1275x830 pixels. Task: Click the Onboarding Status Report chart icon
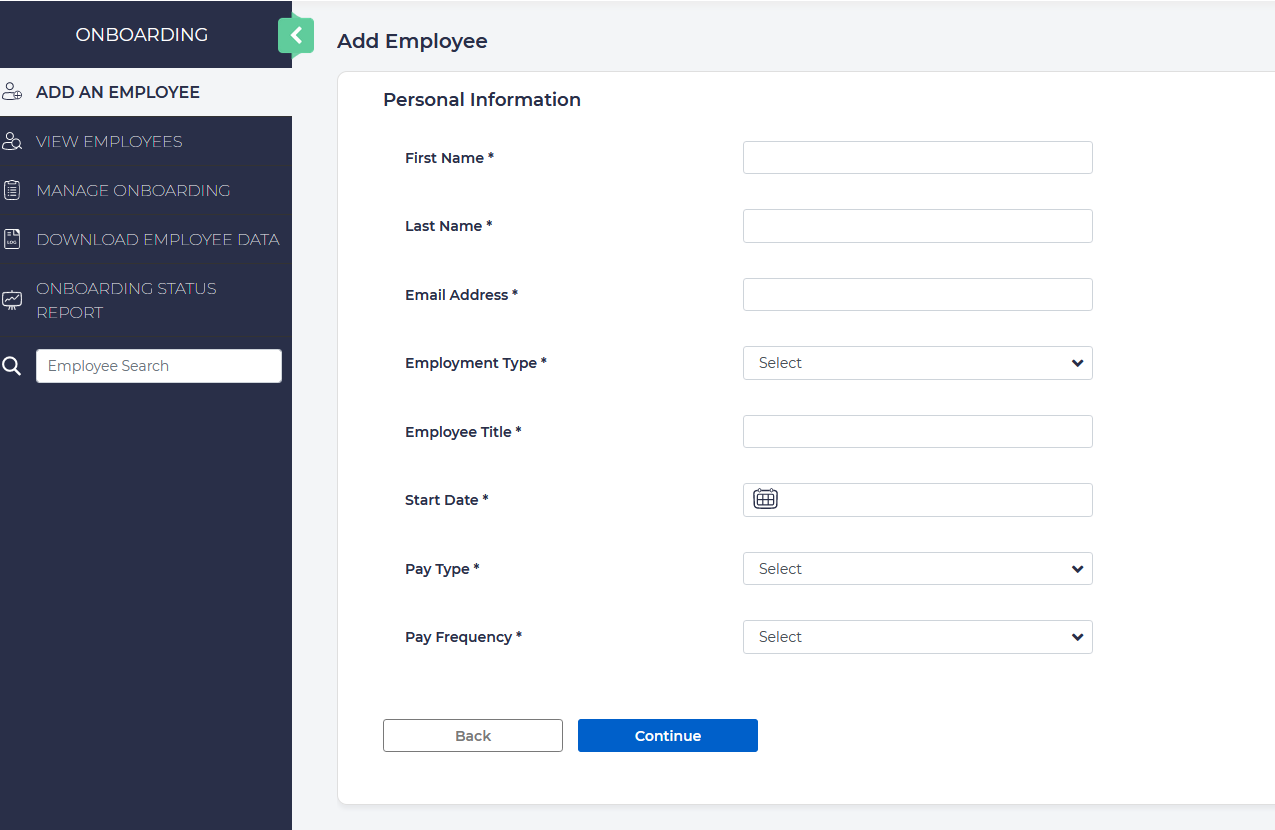(12, 300)
